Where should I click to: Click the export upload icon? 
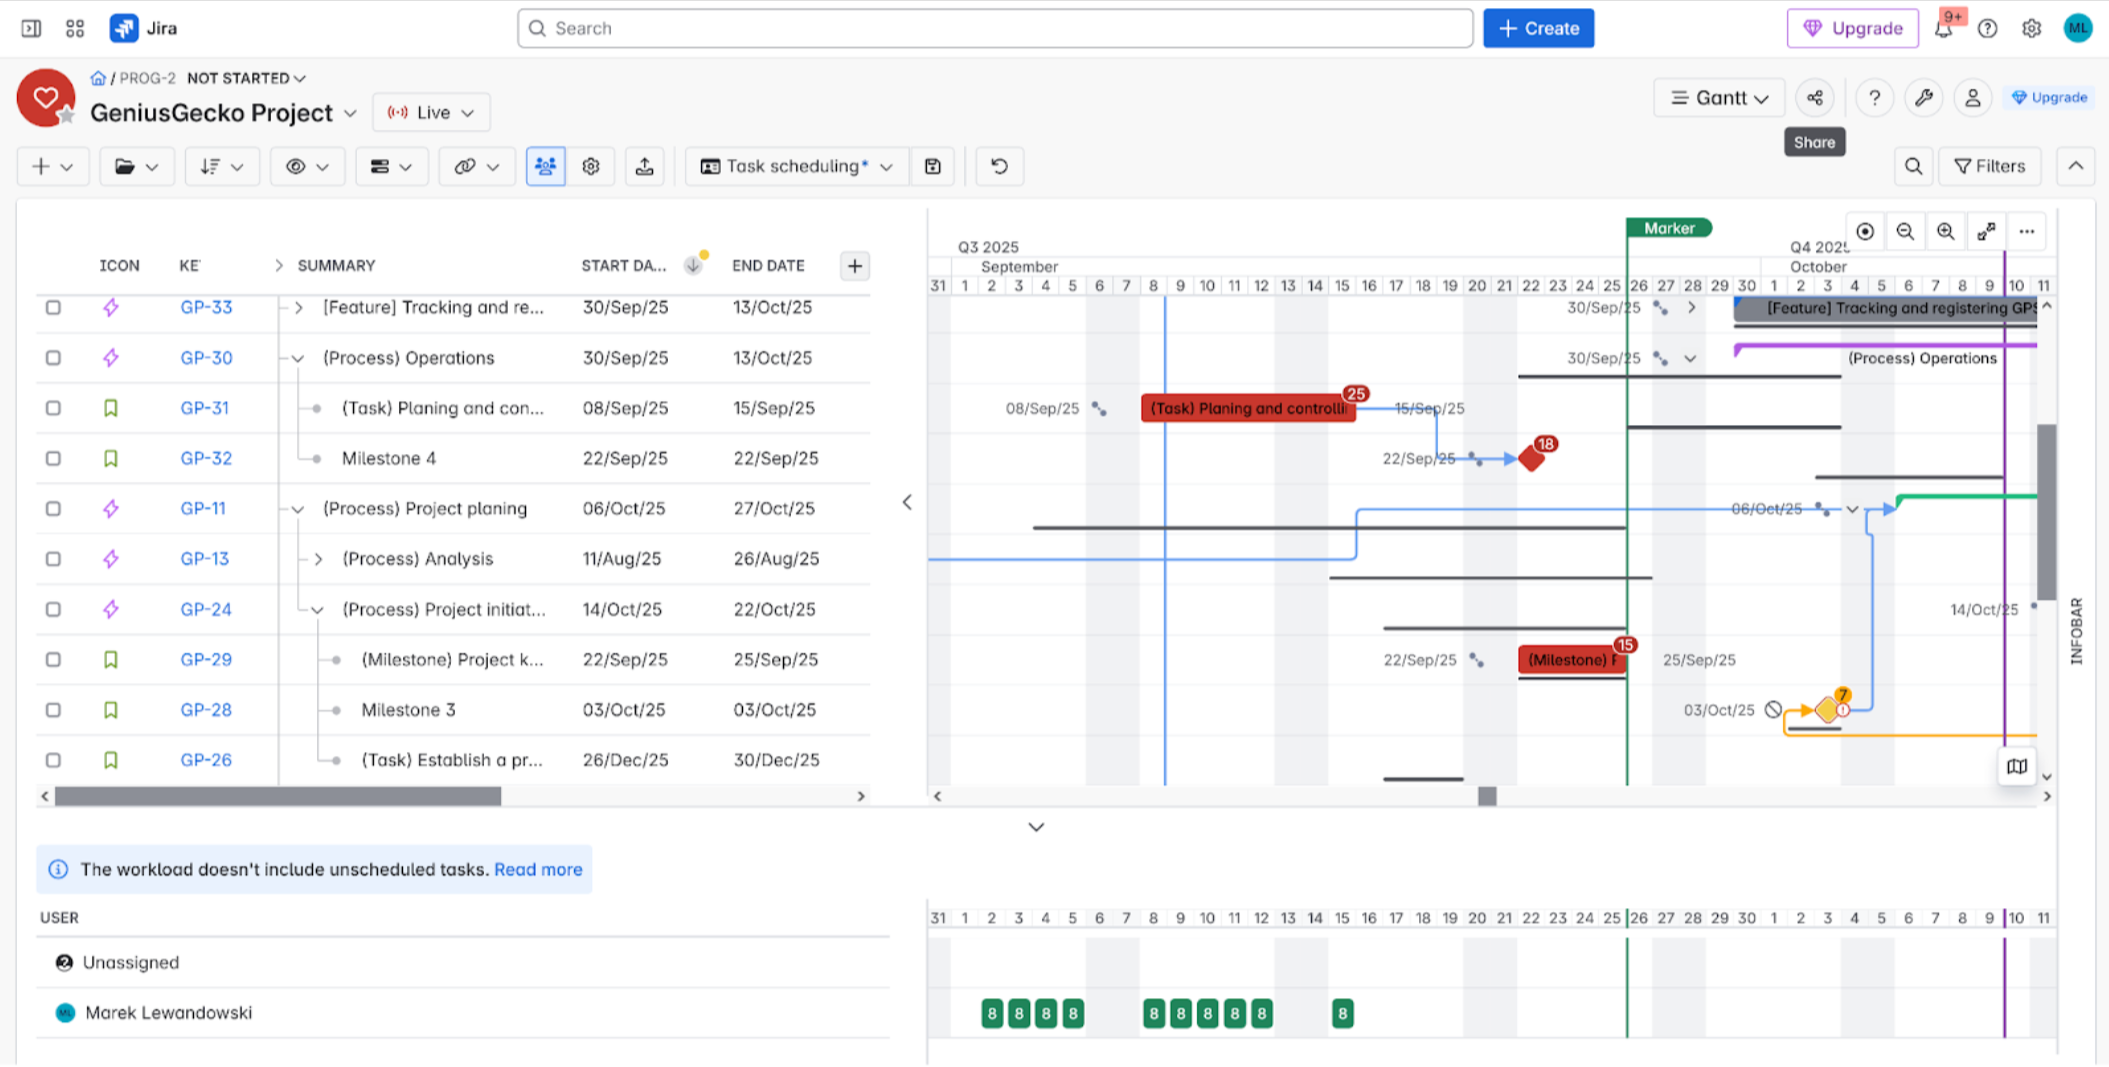pyautogui.click(x=645, y=166)
